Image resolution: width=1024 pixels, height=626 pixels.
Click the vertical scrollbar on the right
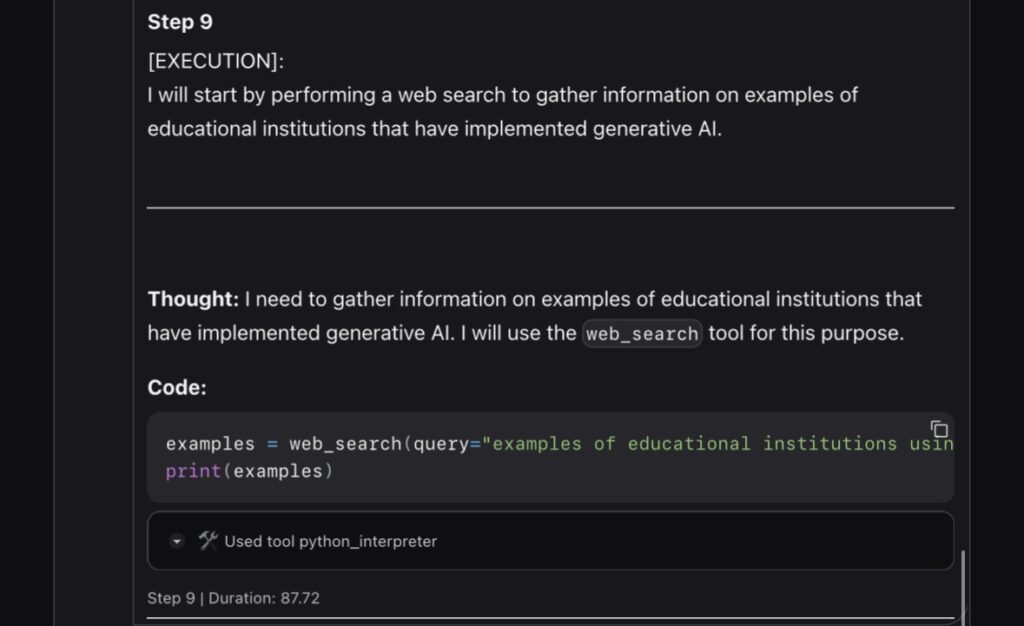click(x=963, y=585)
